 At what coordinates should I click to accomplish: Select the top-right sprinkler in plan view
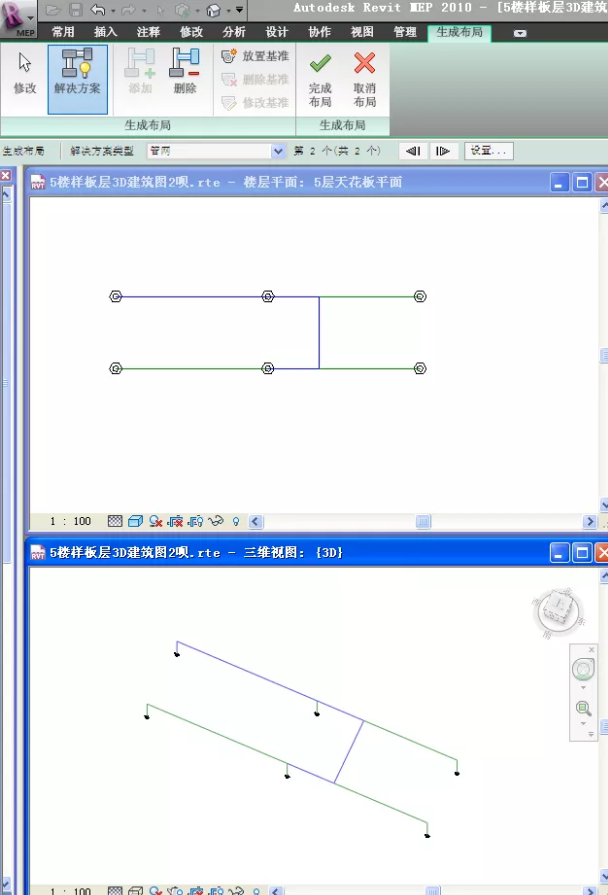point(420,296)
